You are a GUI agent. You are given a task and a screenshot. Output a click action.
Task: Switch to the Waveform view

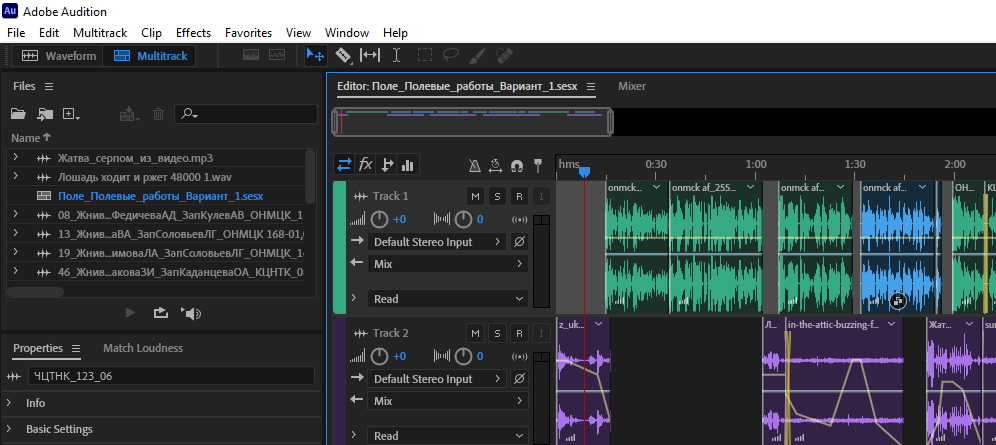pyautogui.click(x=59, y=56)
